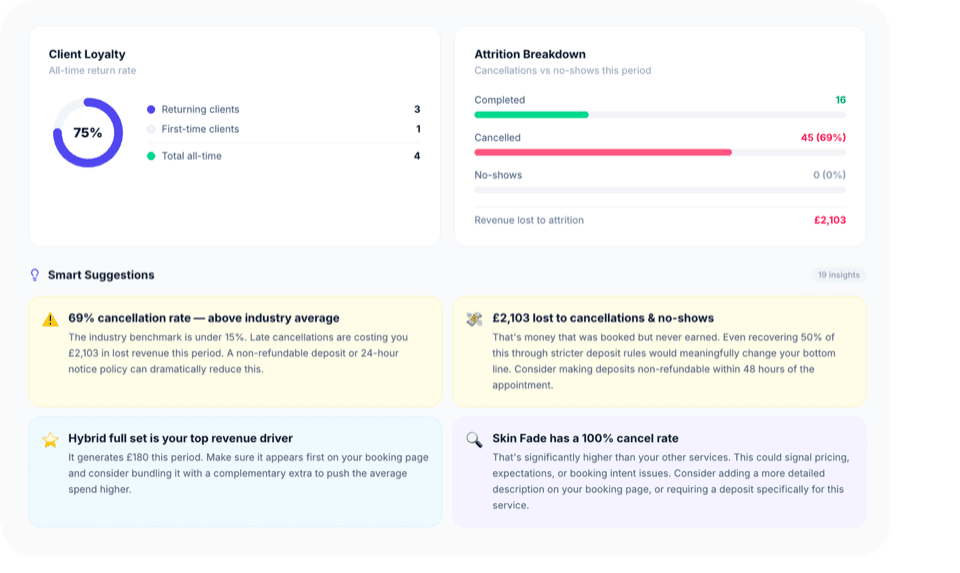960x573 pixels.
Task: Click the 75% loyalty donut chart
Action: 88,133
